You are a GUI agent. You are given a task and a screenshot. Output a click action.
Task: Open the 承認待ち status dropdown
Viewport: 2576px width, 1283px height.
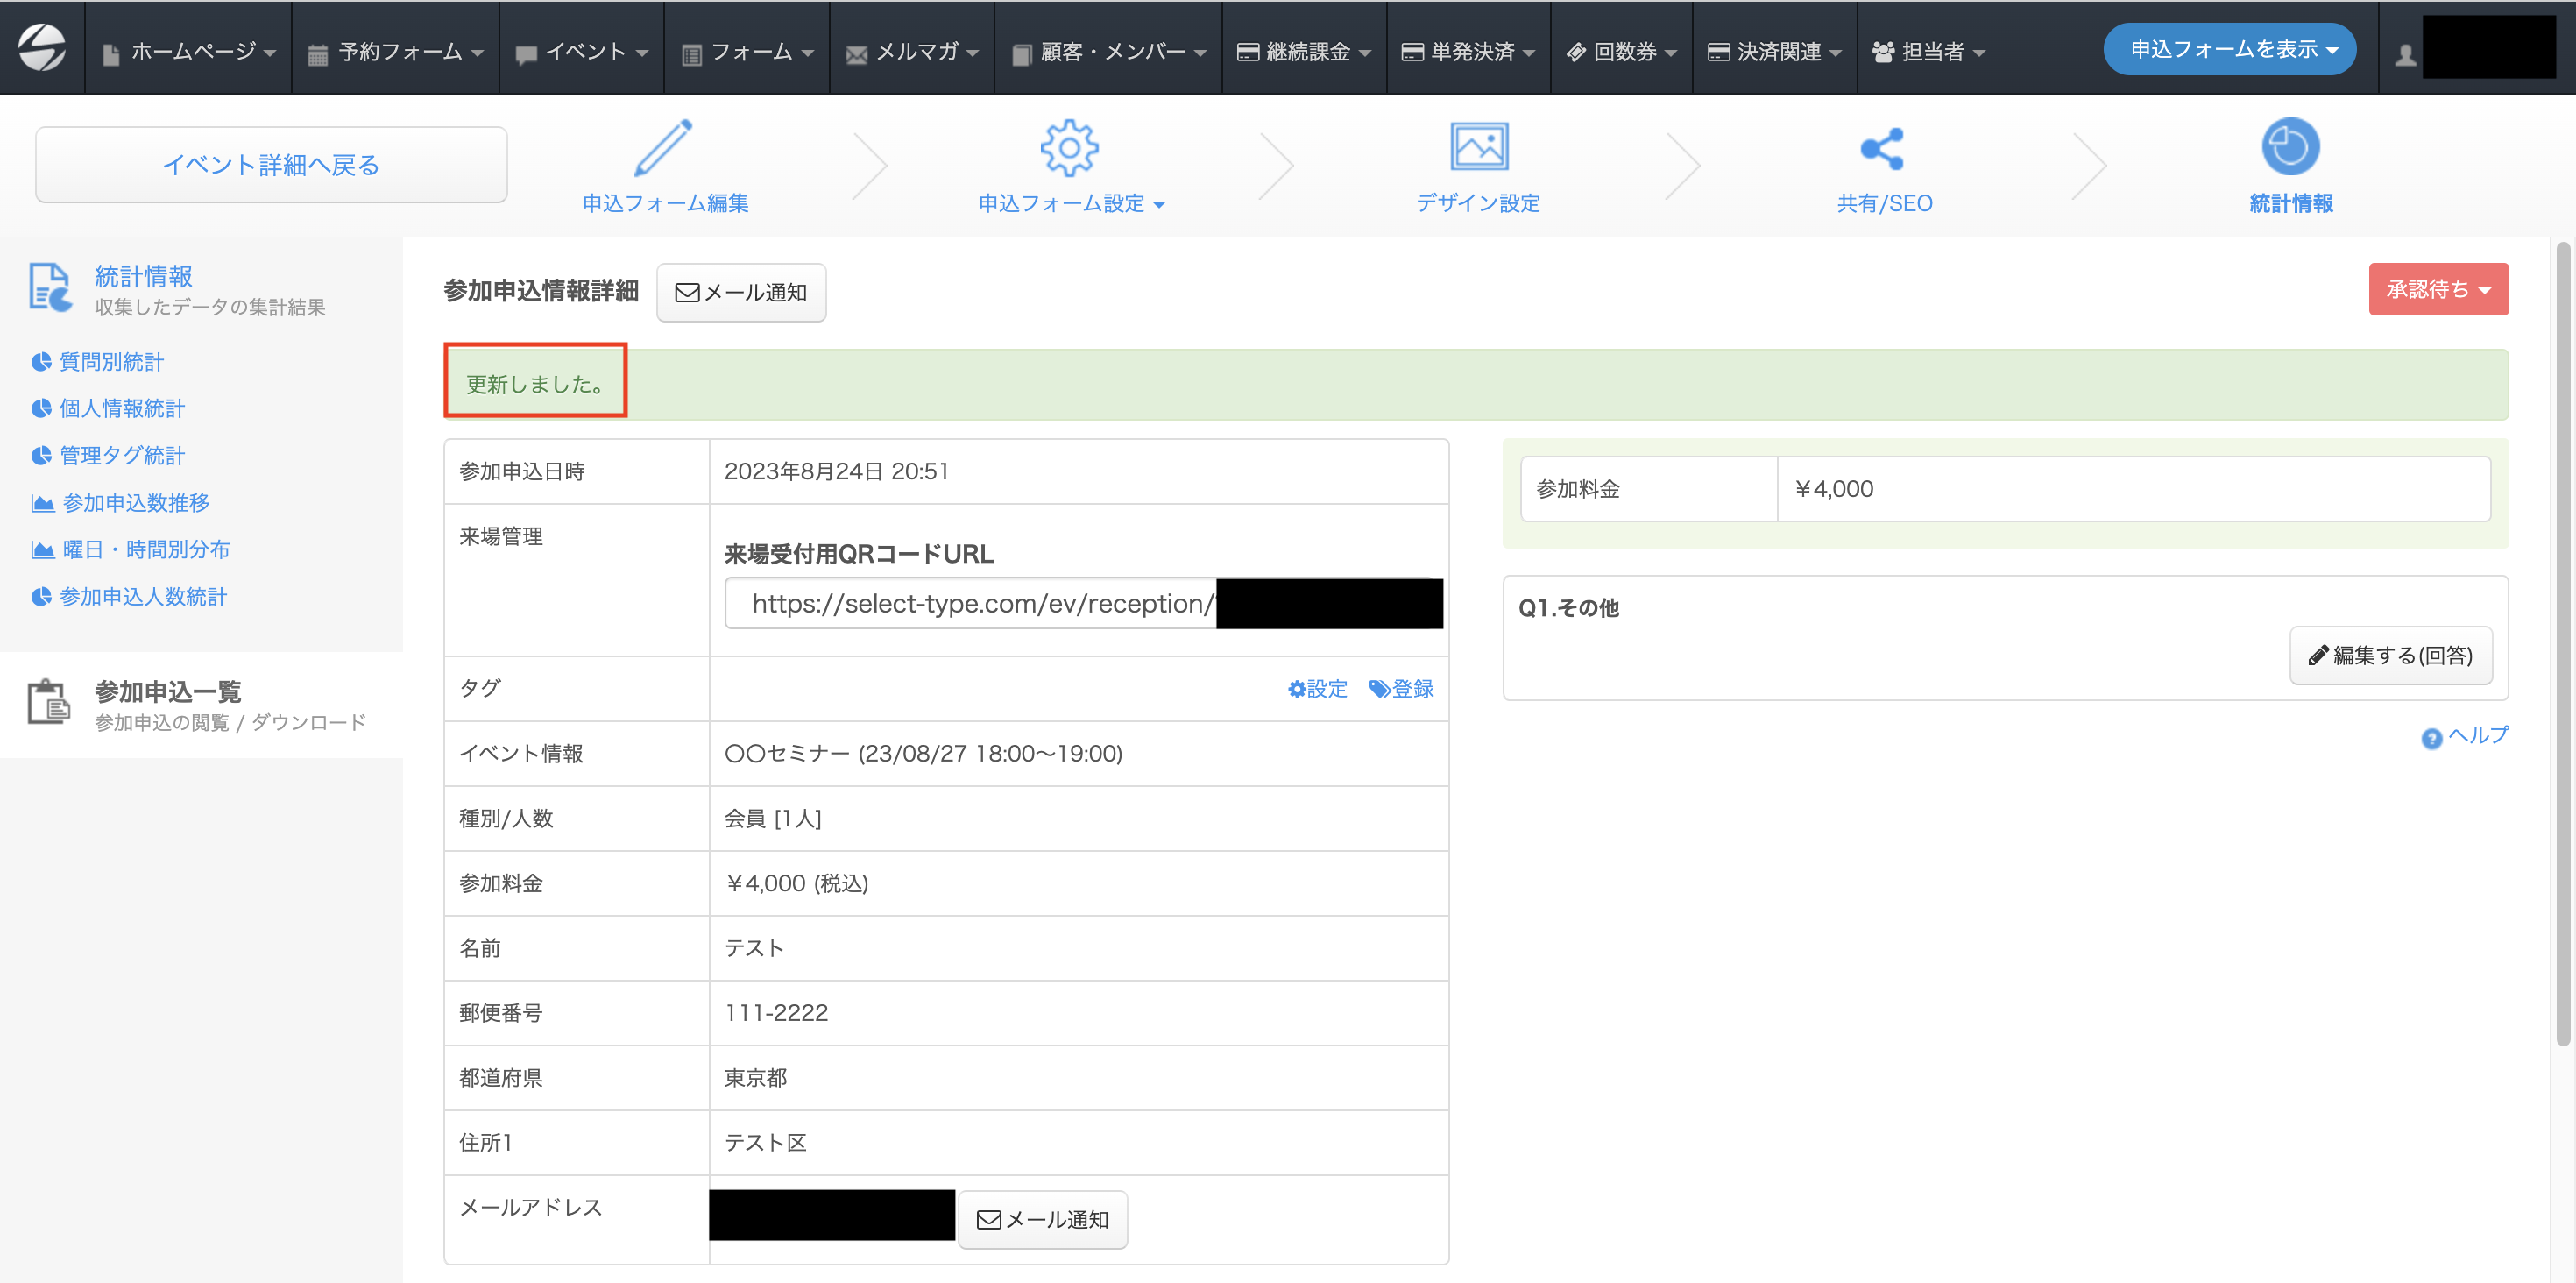pyautogui.click(x=2437, y=290)
